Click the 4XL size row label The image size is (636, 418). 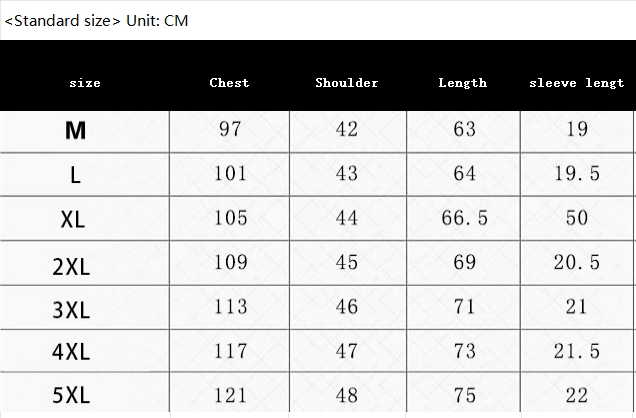(71, 352)
